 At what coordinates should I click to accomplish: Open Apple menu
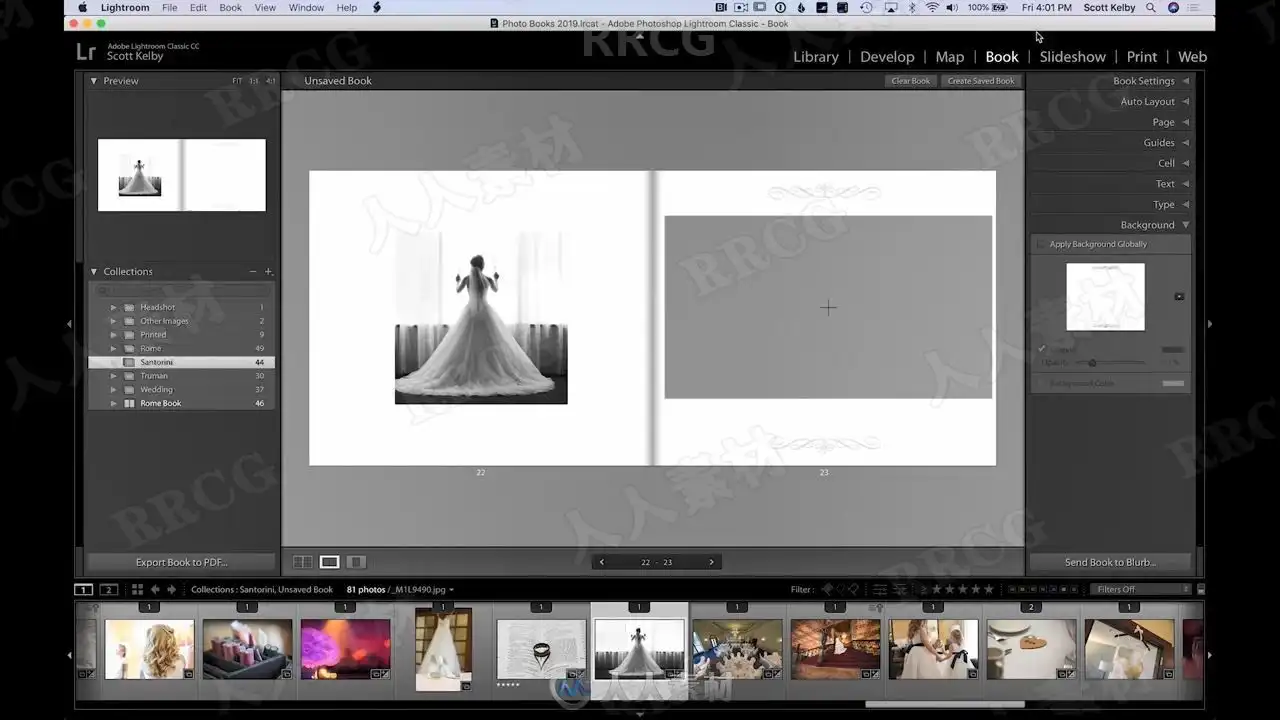pos(83,7)
